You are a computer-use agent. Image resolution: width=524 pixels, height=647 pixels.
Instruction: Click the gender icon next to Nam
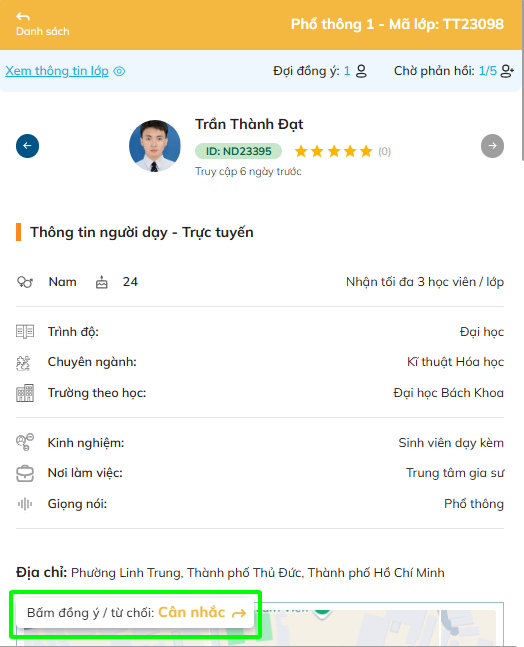click(25, 282)
